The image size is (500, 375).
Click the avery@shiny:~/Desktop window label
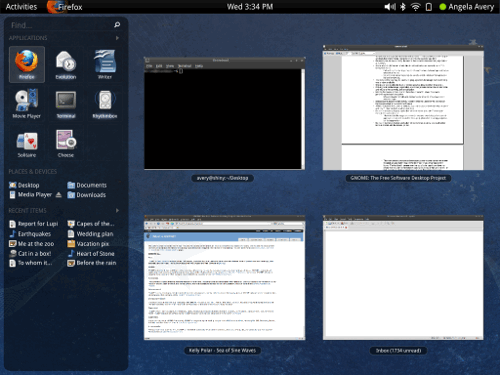(222, 178)
